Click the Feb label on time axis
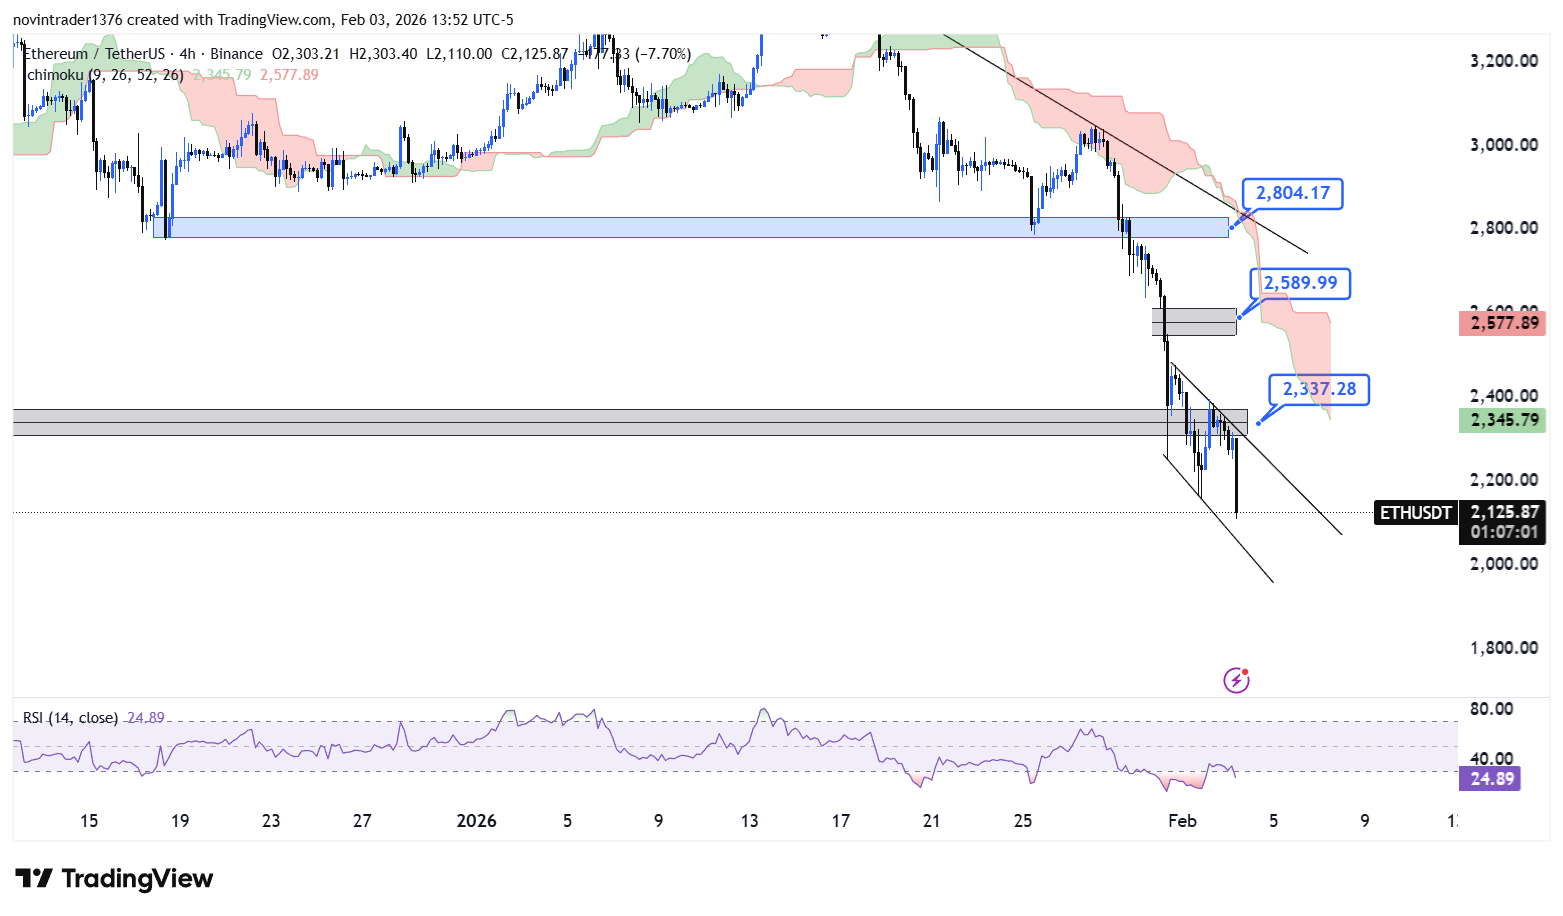This screenshot has width=1563, height=916. tap(1182, 821)
